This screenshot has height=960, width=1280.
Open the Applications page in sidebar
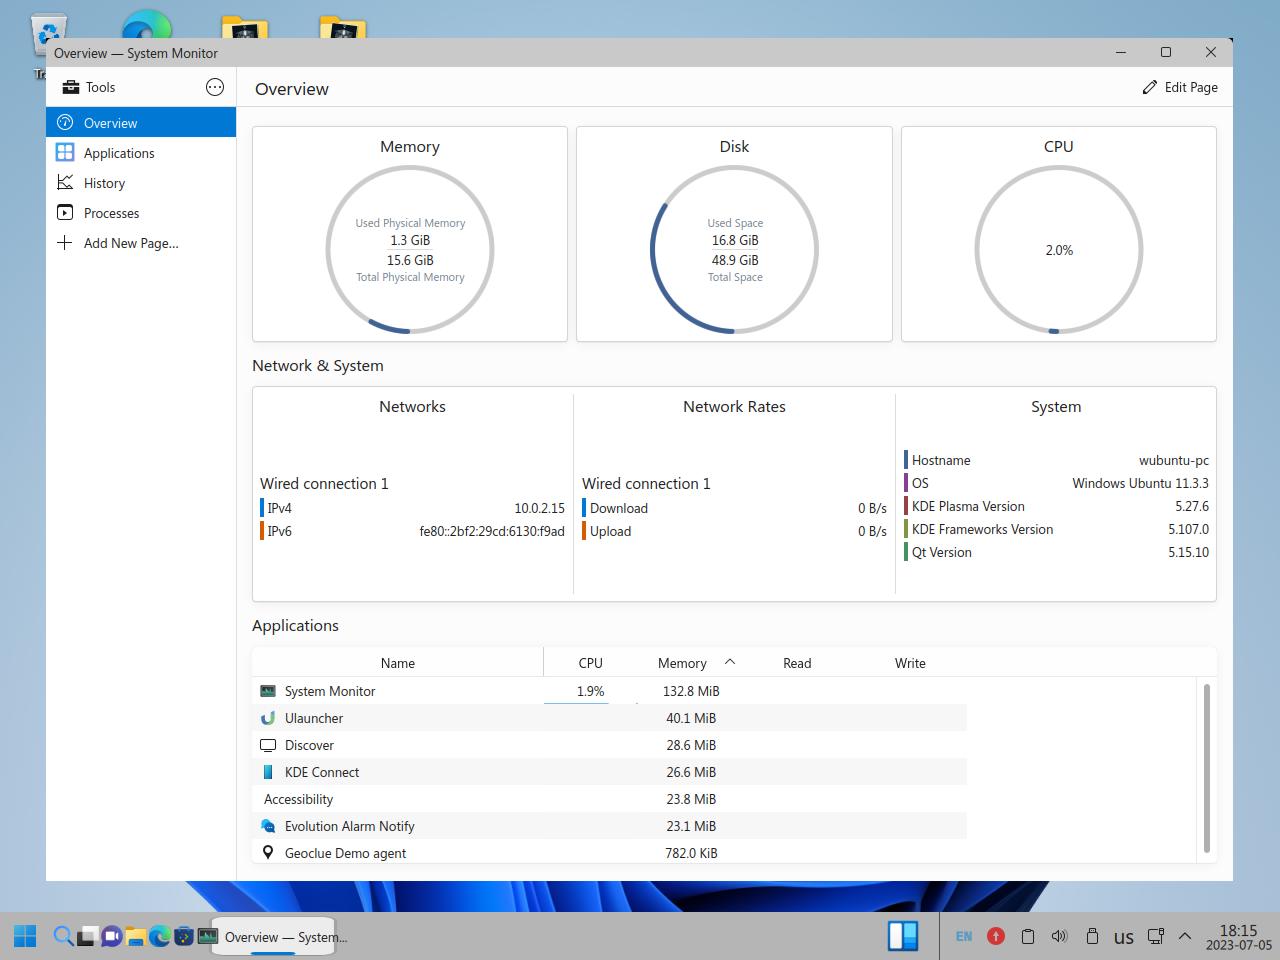click(119, 153)
